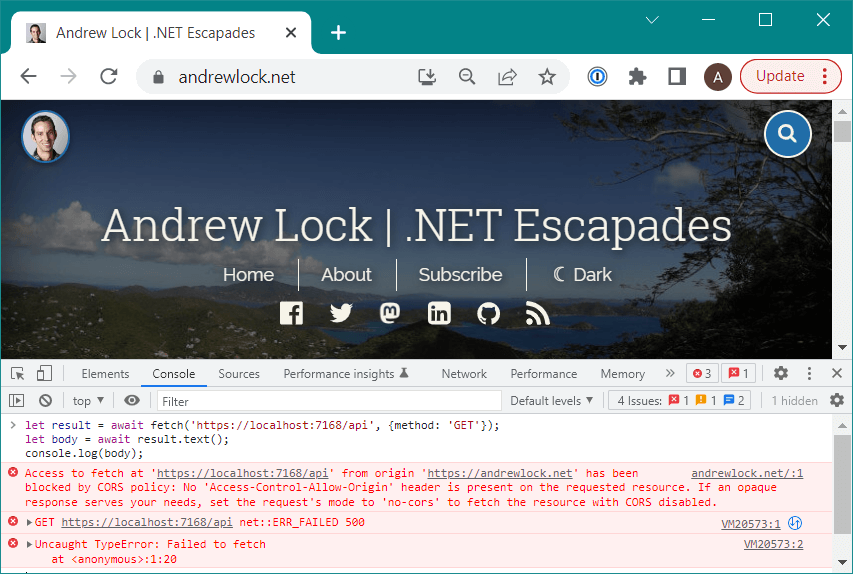Open the Subscribe link
This screenshot has height=574, width=853.
460,275
